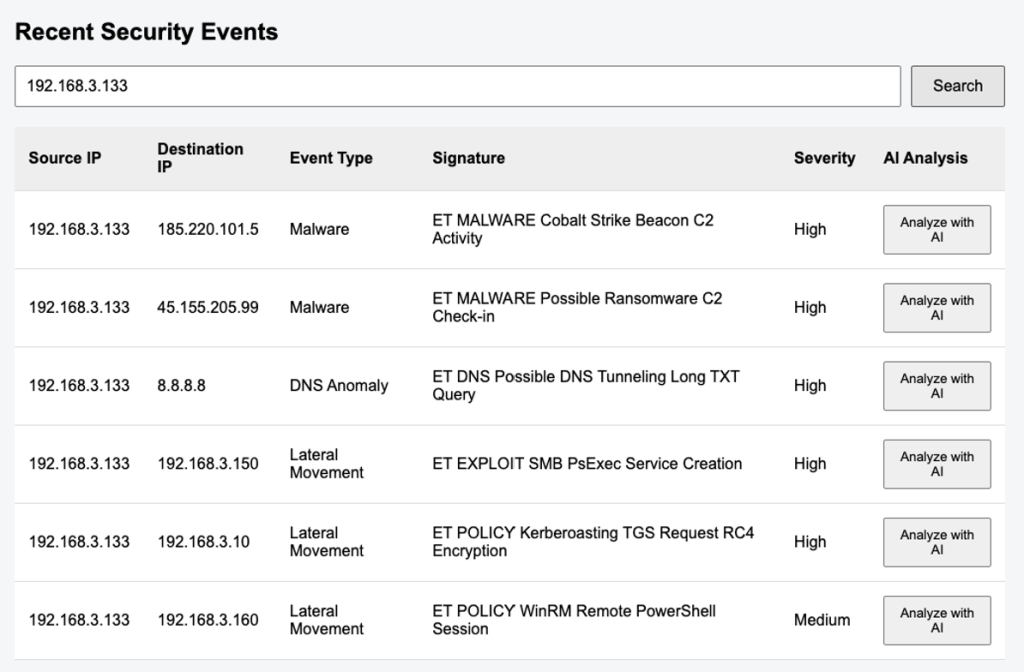Click Lateral Movement in the PsExec row
Viewport: 1024px width, 672px height.
pos(327,464)
